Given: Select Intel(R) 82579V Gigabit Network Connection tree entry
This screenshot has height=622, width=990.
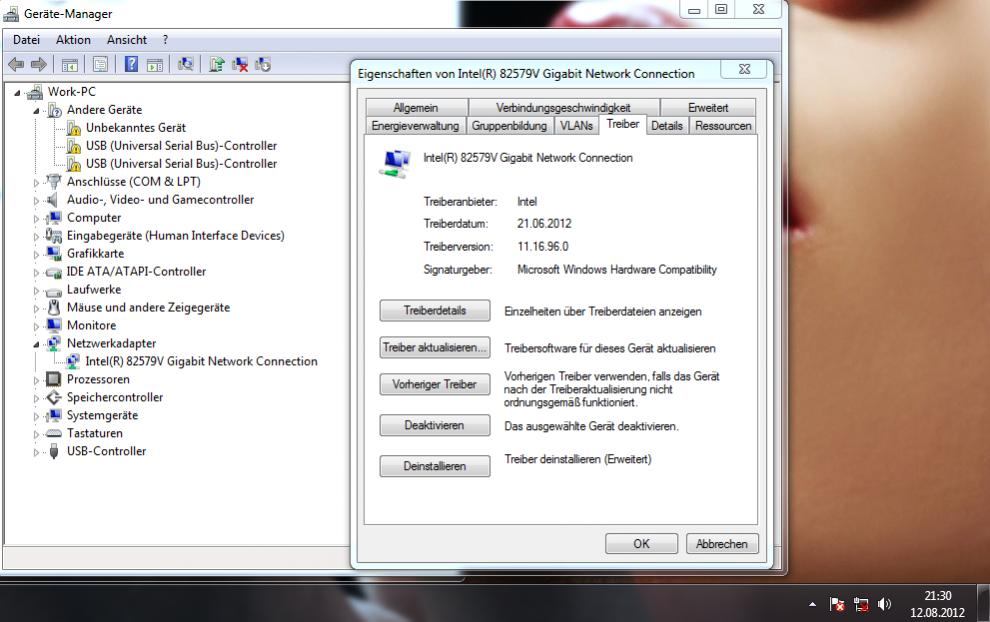Looking at the screenshot, I should (x=201, y=361).
